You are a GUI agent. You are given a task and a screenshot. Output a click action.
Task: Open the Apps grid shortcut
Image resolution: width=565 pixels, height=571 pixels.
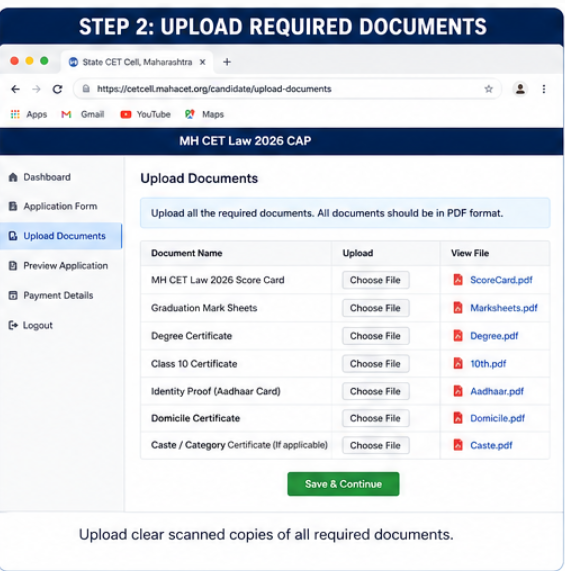tap(29, 114)
